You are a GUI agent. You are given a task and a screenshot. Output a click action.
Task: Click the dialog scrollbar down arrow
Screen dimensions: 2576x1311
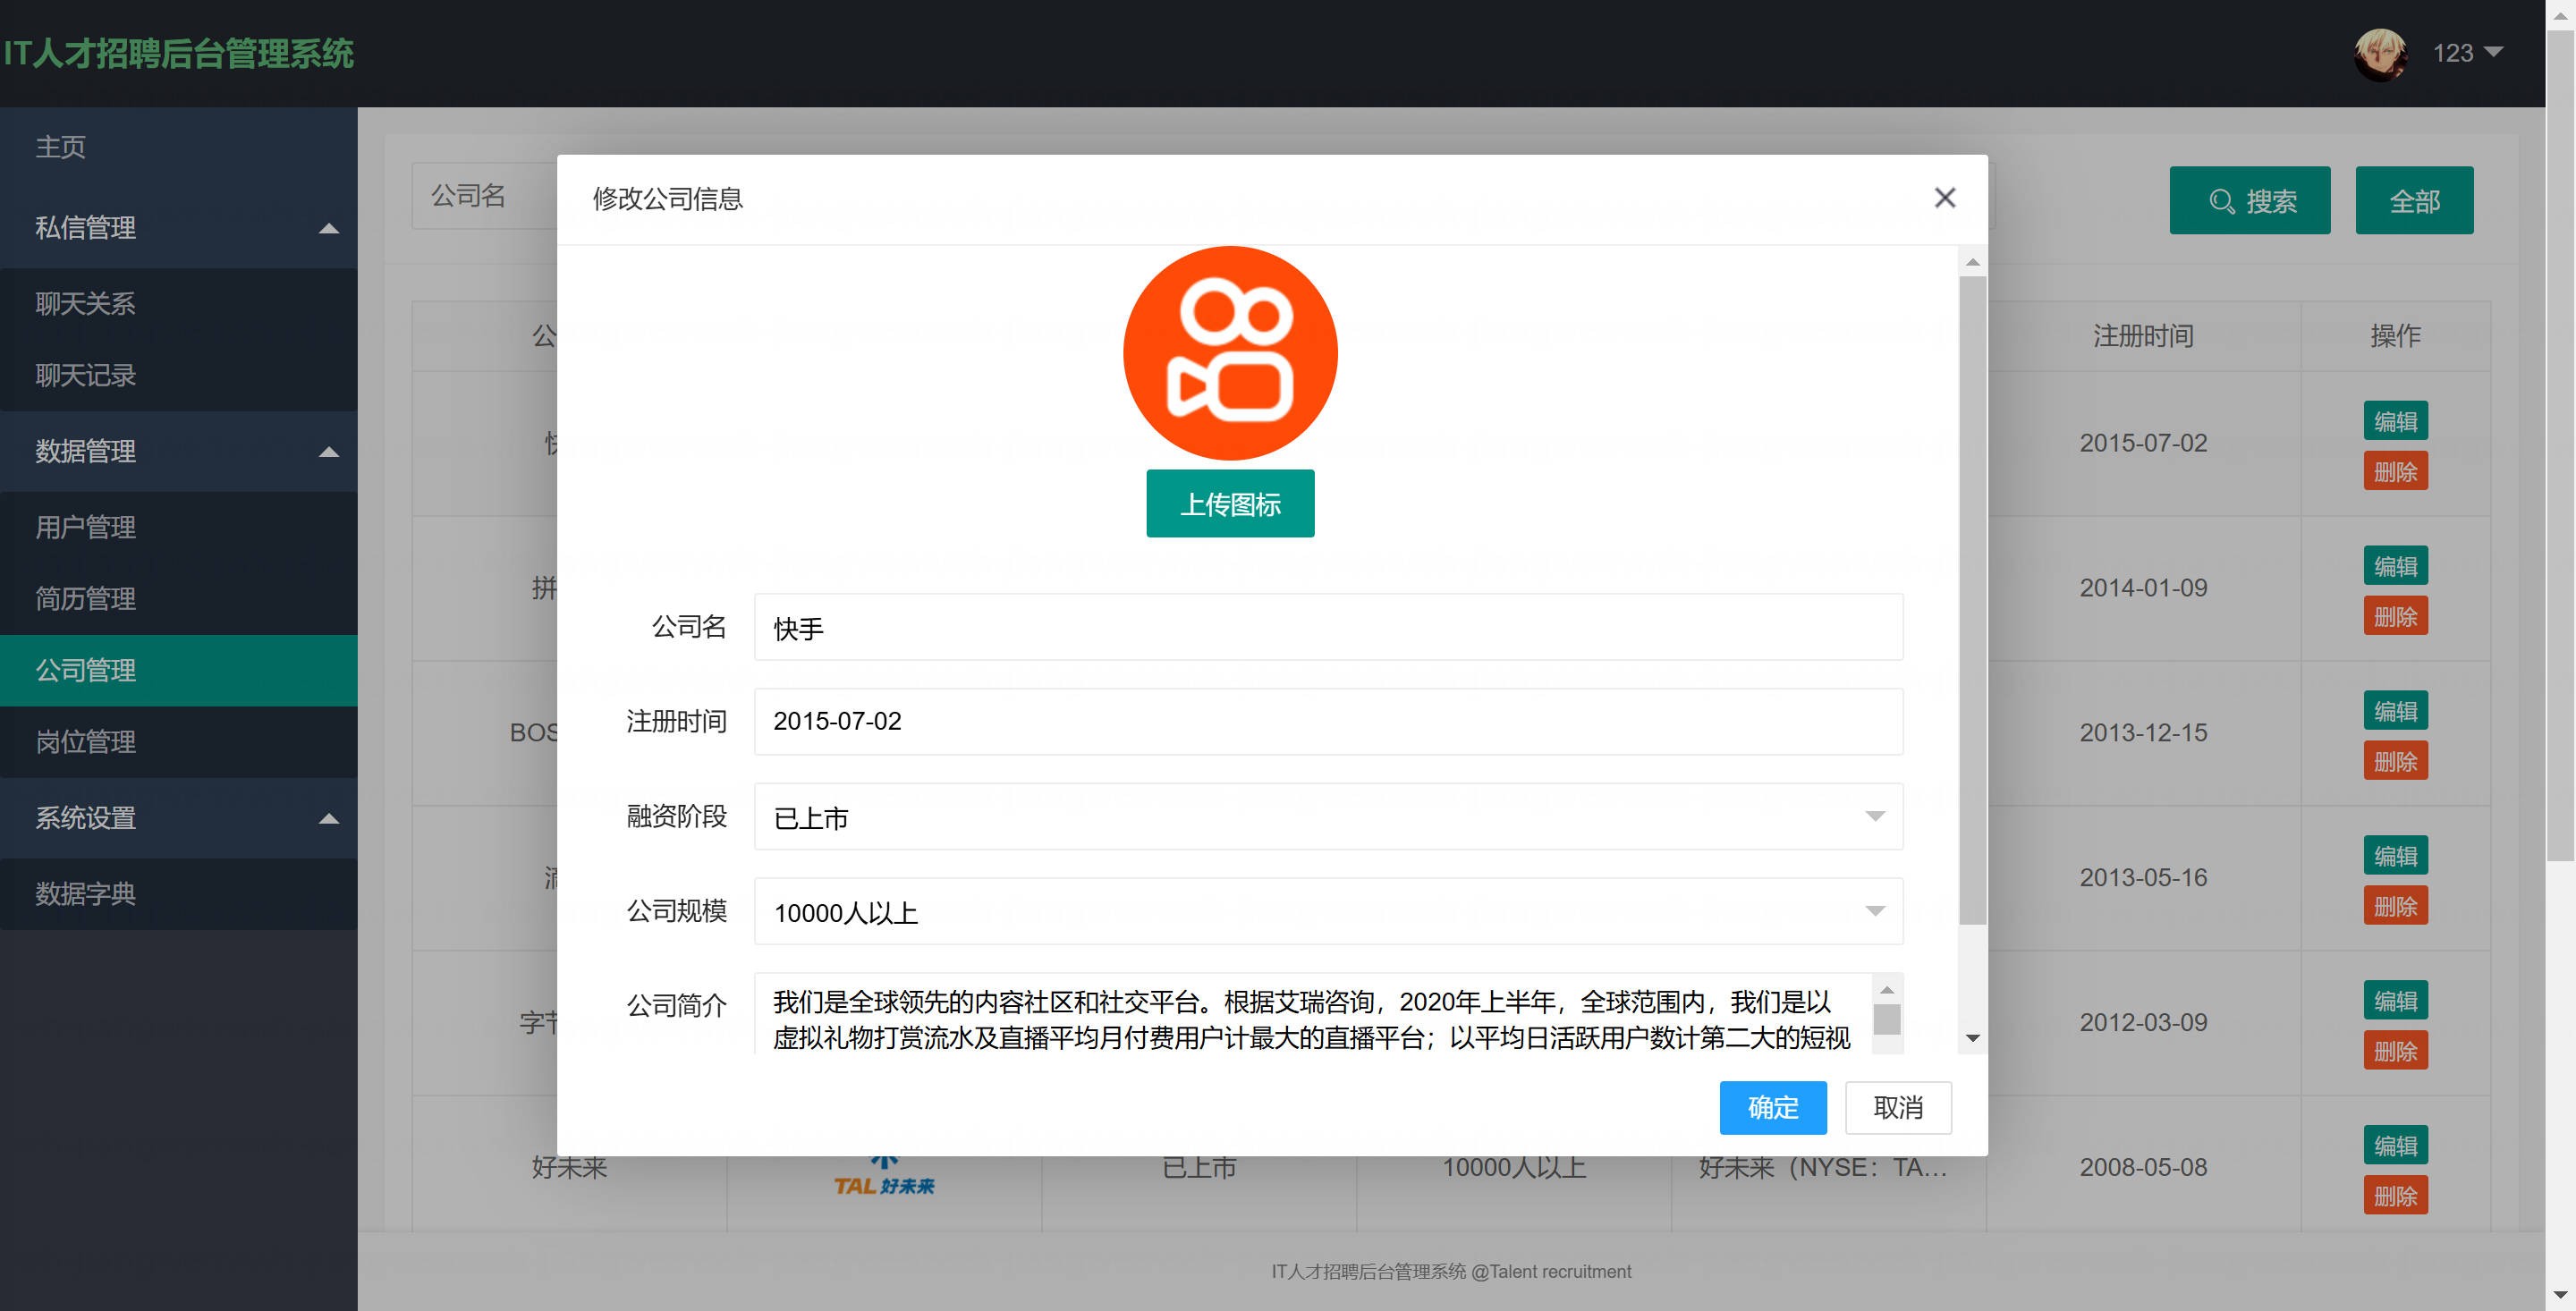click(1972, 1038)
